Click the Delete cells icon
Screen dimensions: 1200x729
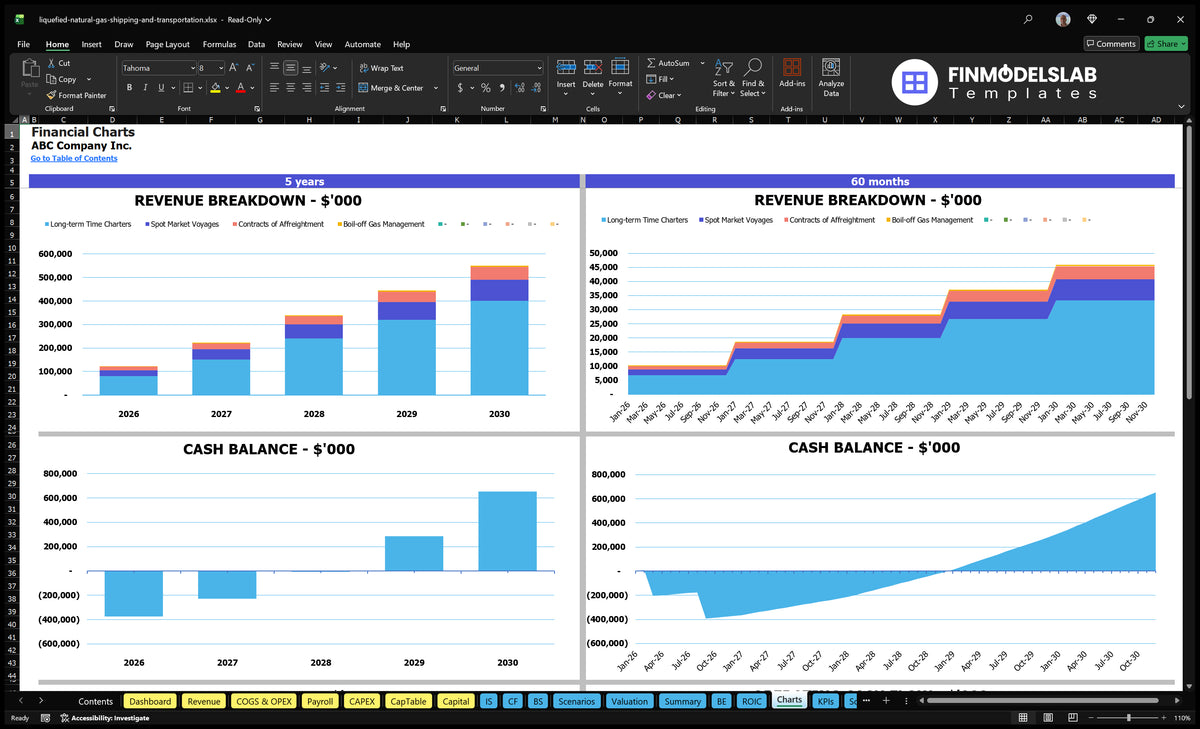pyautogui.click(x=593, y=67)
